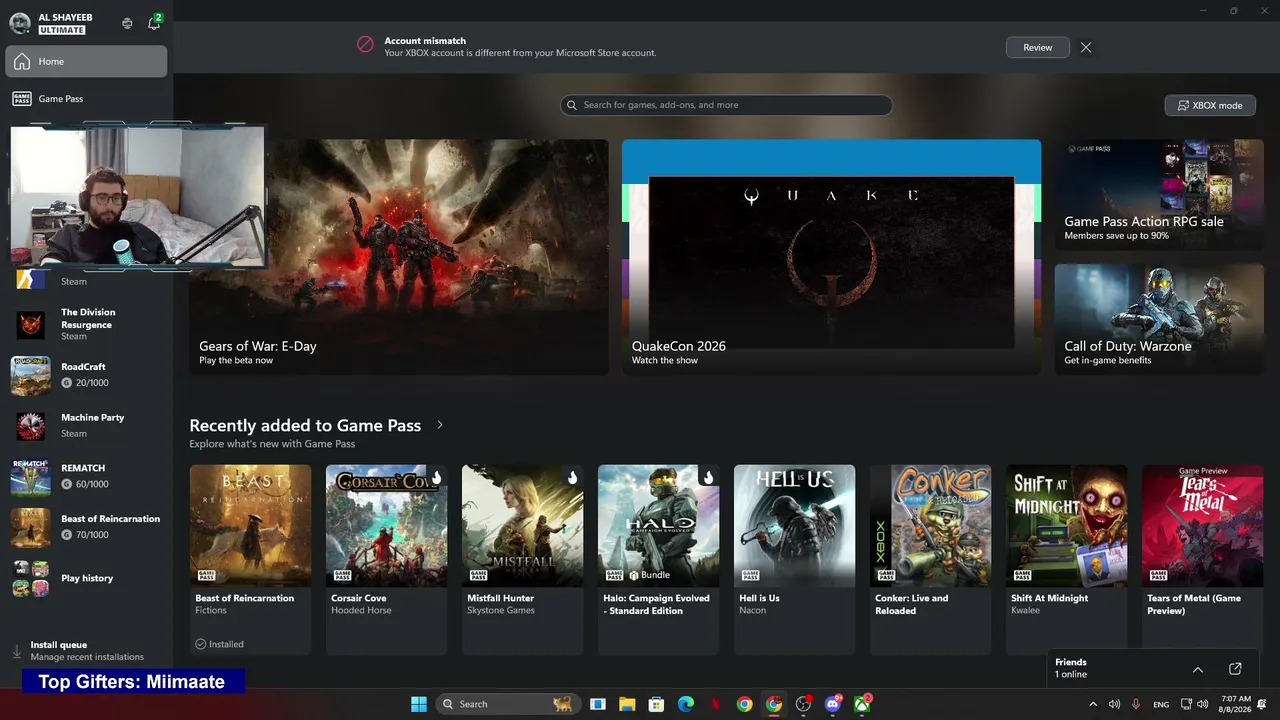Open the Tears of Metal game card
Image resolution: width=1280 pixels, height=720 pixels.
pyautogui.click(x=1202, y=559)
